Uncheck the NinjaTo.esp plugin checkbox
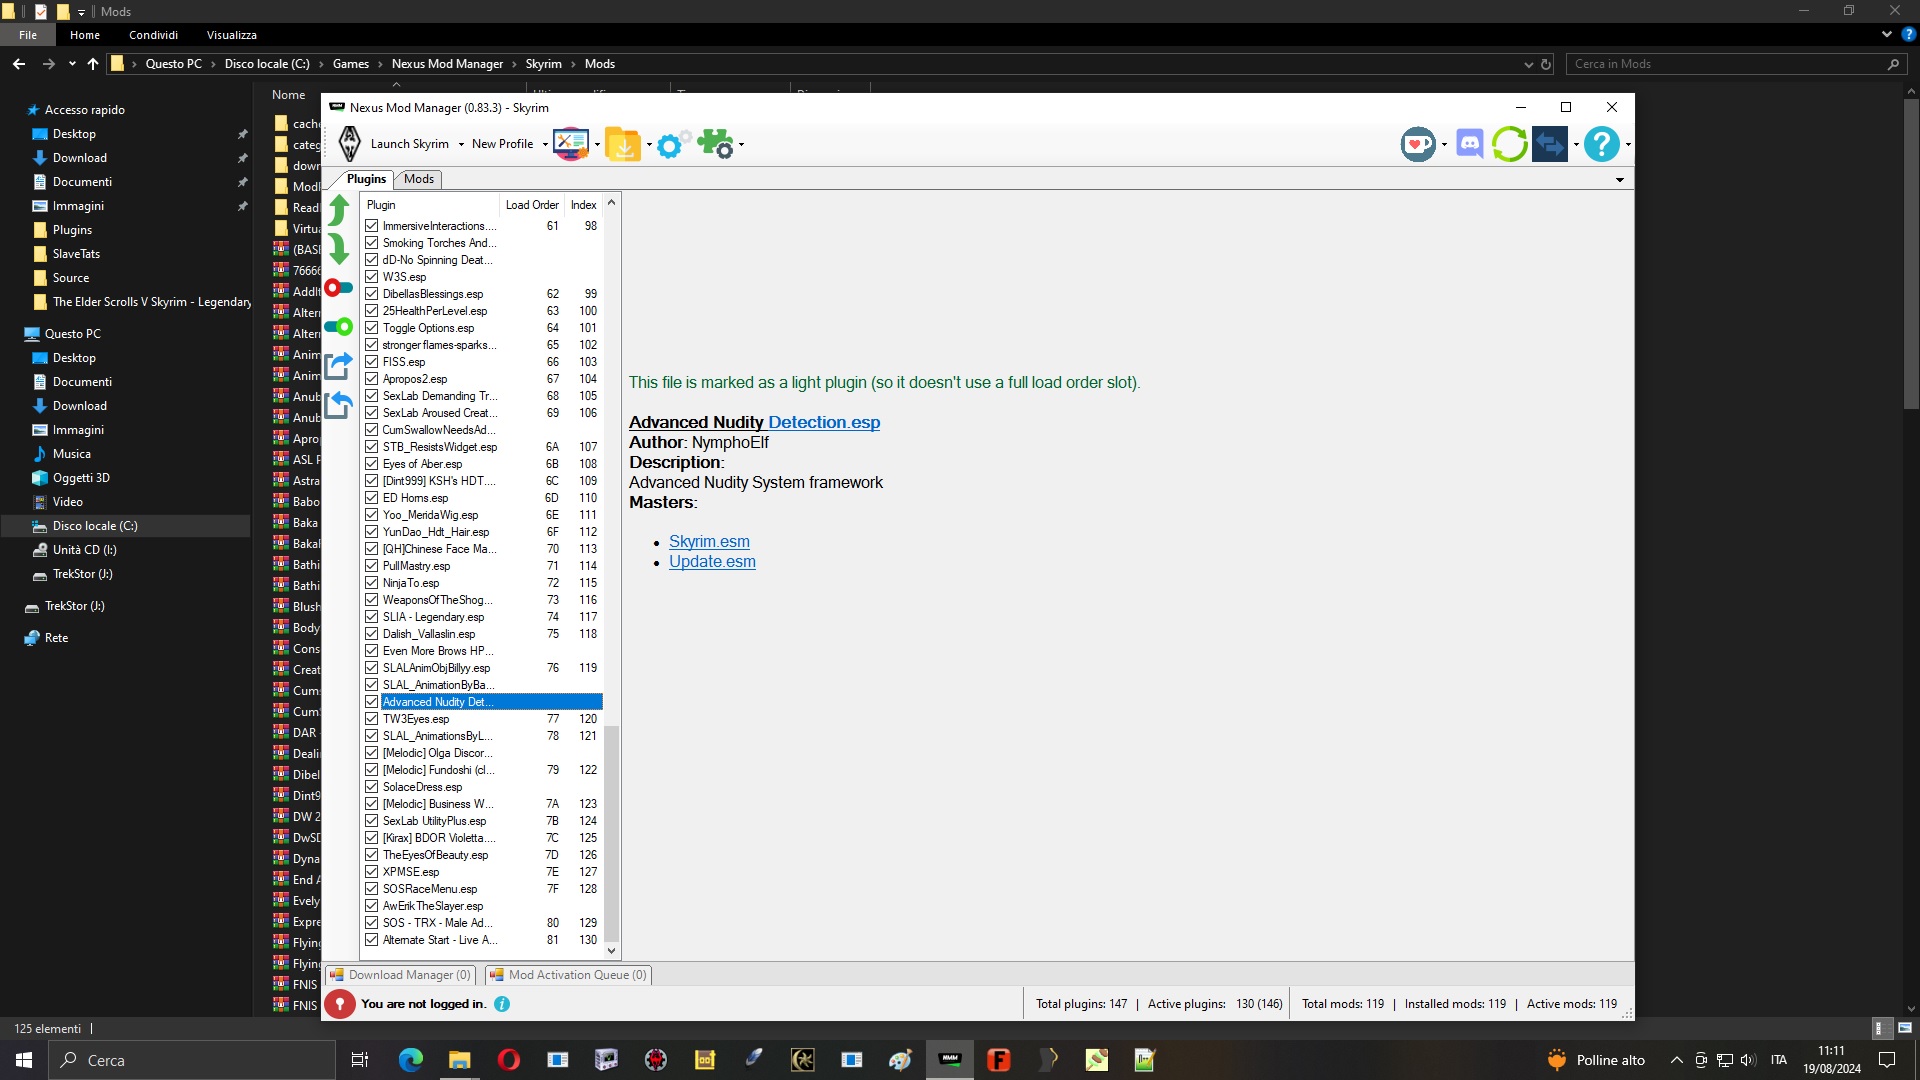1920x1080 pixels. [x=372, y=583]
